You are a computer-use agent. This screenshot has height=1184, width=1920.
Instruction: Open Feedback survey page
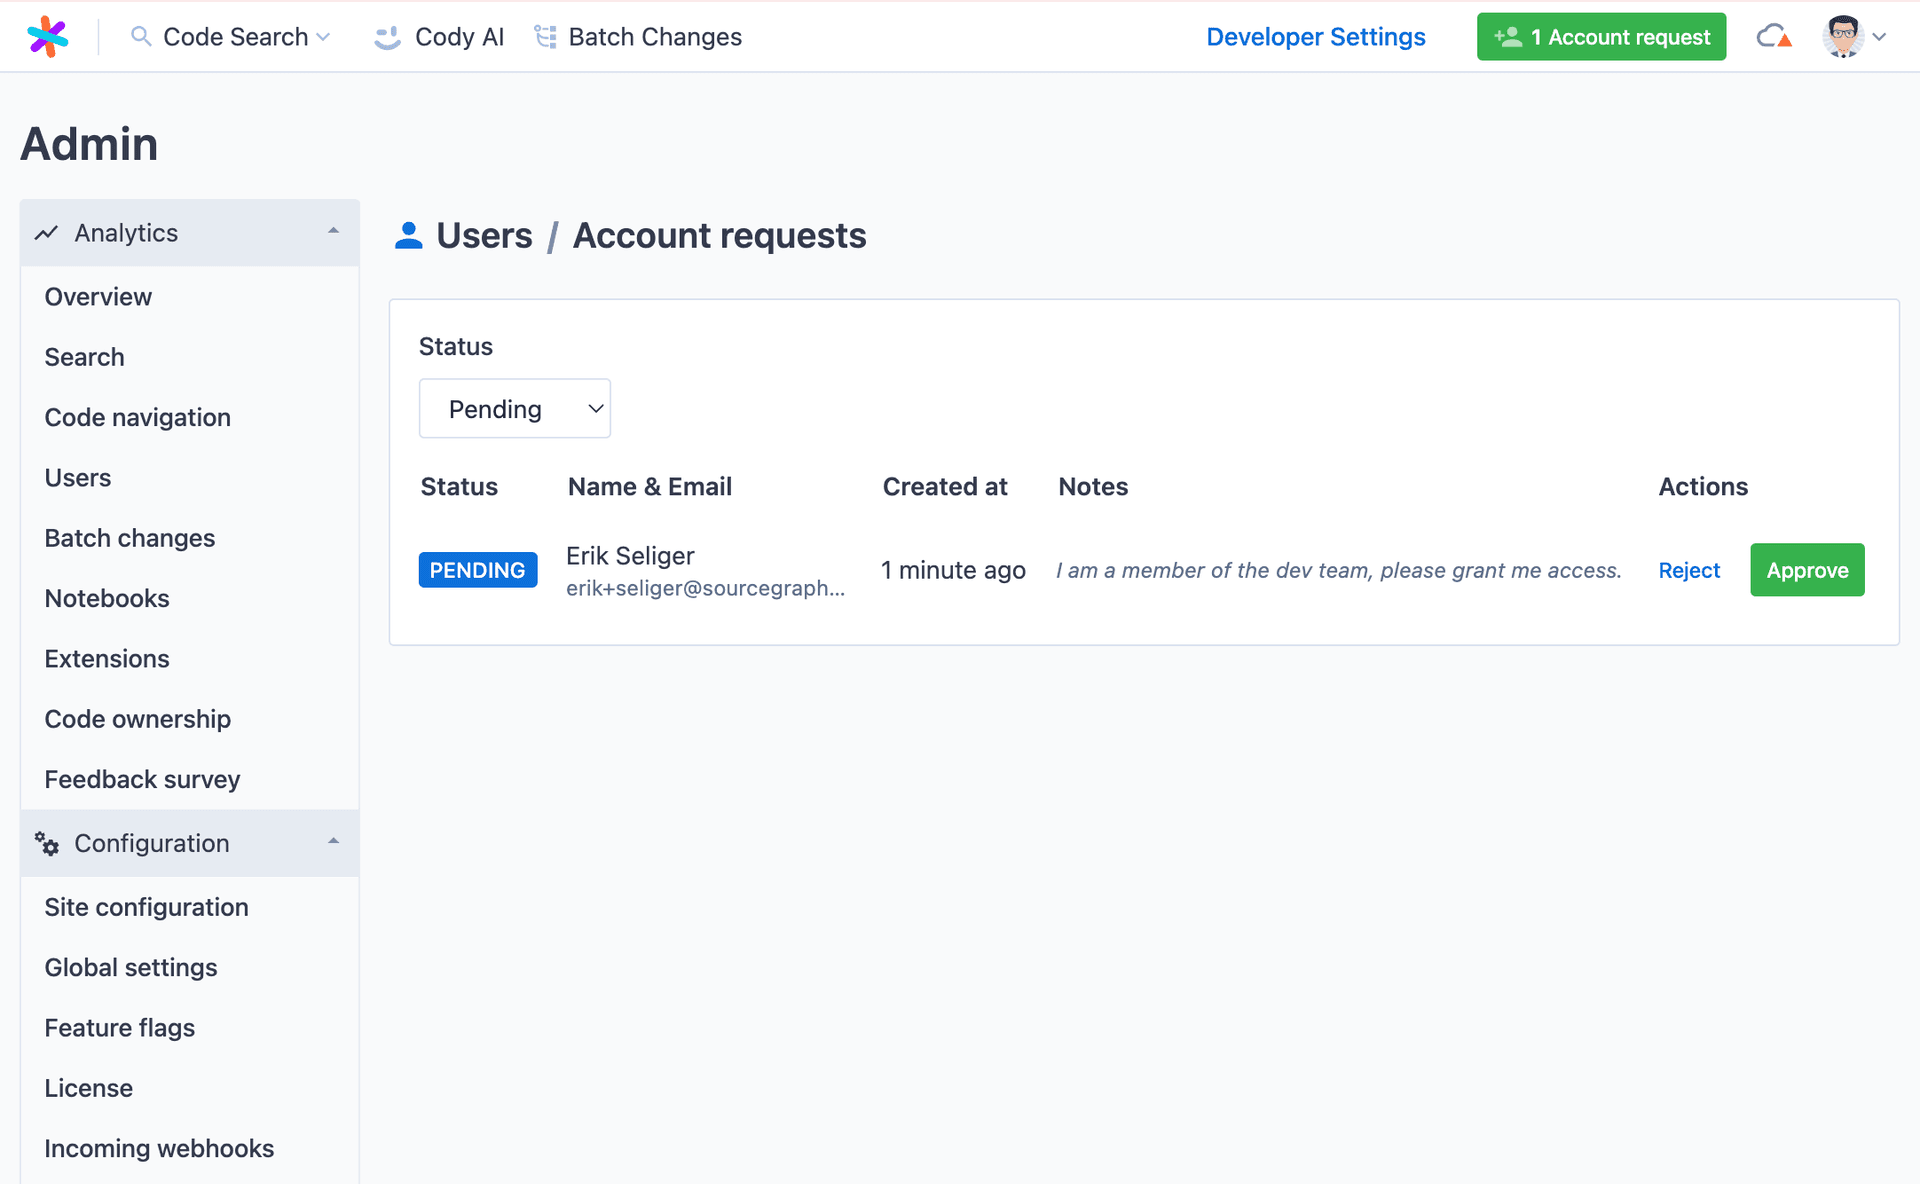pyautogui.click(x=143, y=779)
